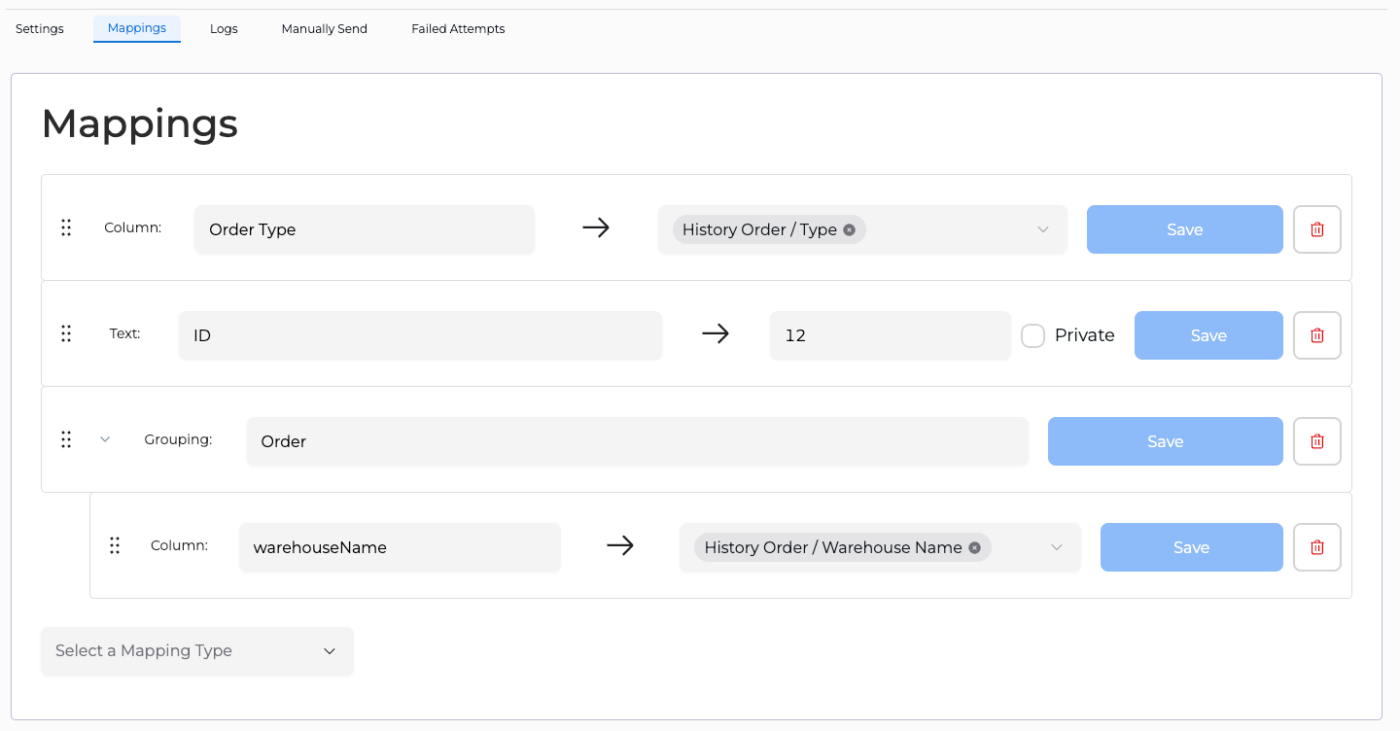1400x731 pixels.
Task: Delete the ID text mapping with trash icon
Action: pyautogui.click(x=1317, y=335)
